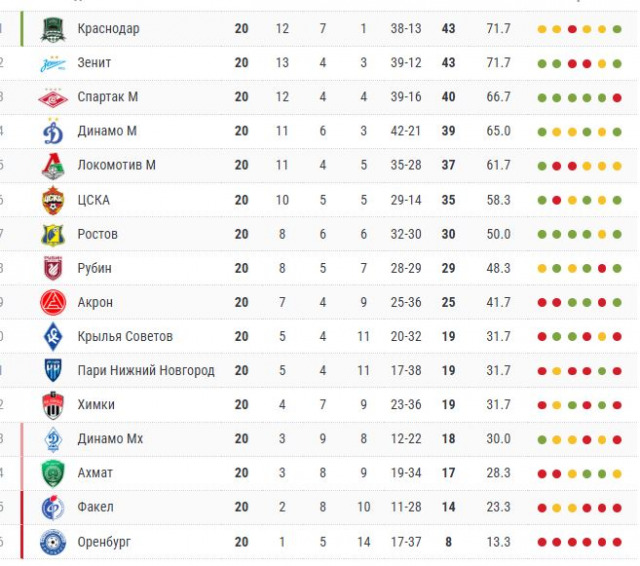
Task: Click the Краснодар club logo
Action: (53, 29)
